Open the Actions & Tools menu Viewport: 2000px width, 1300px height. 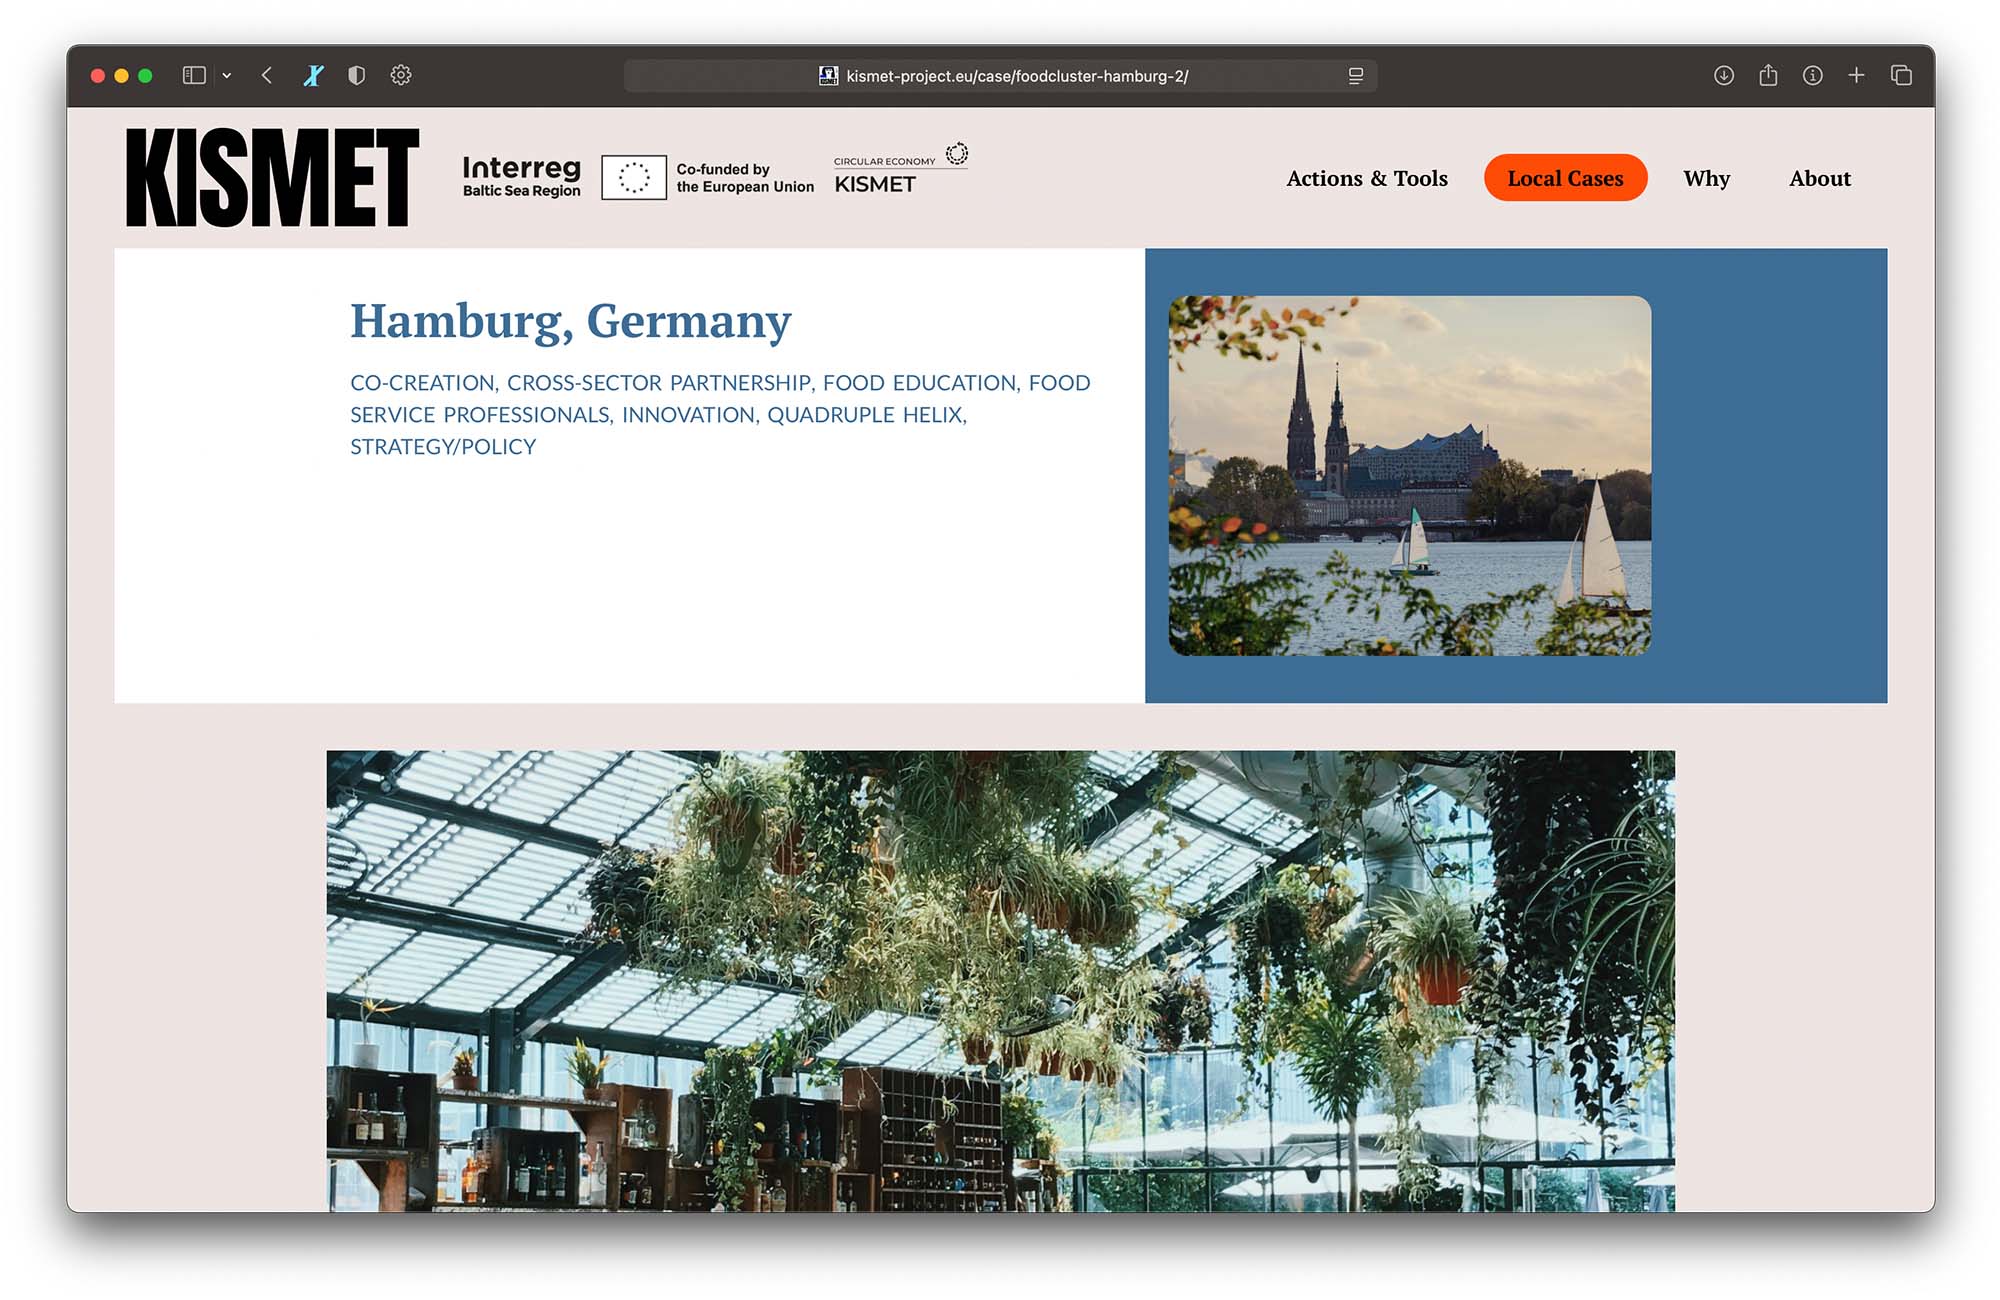pyautogui.click(x=1367, y=178)
